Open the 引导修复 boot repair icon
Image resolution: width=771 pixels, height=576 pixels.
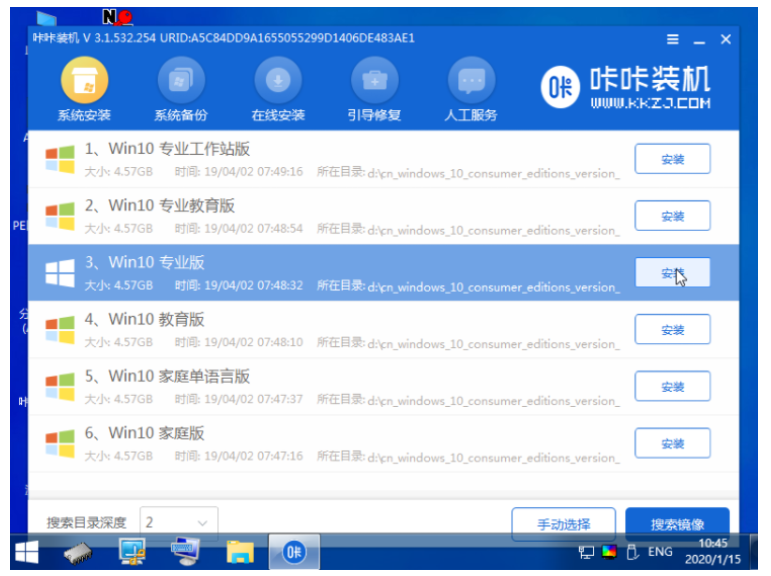point(375,80)
